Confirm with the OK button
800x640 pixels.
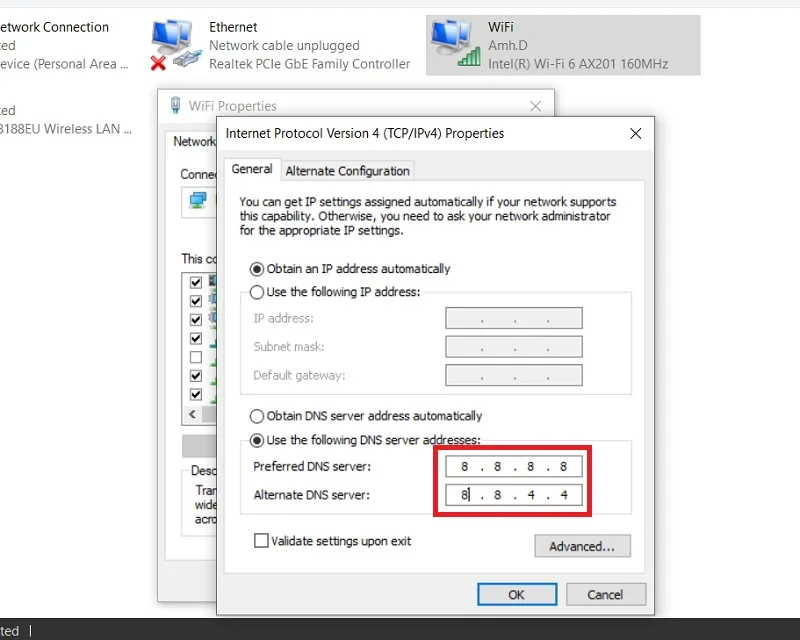517,595
